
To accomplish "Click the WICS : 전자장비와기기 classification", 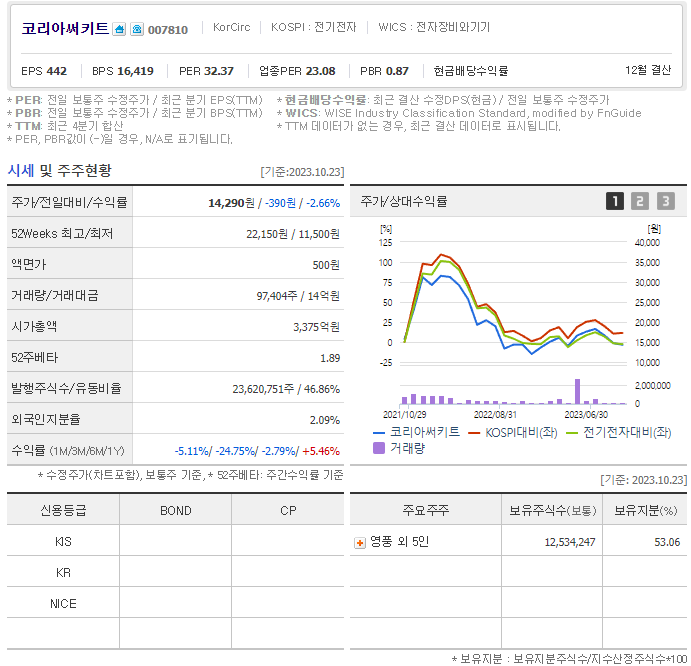I will [x=434, y=27].
